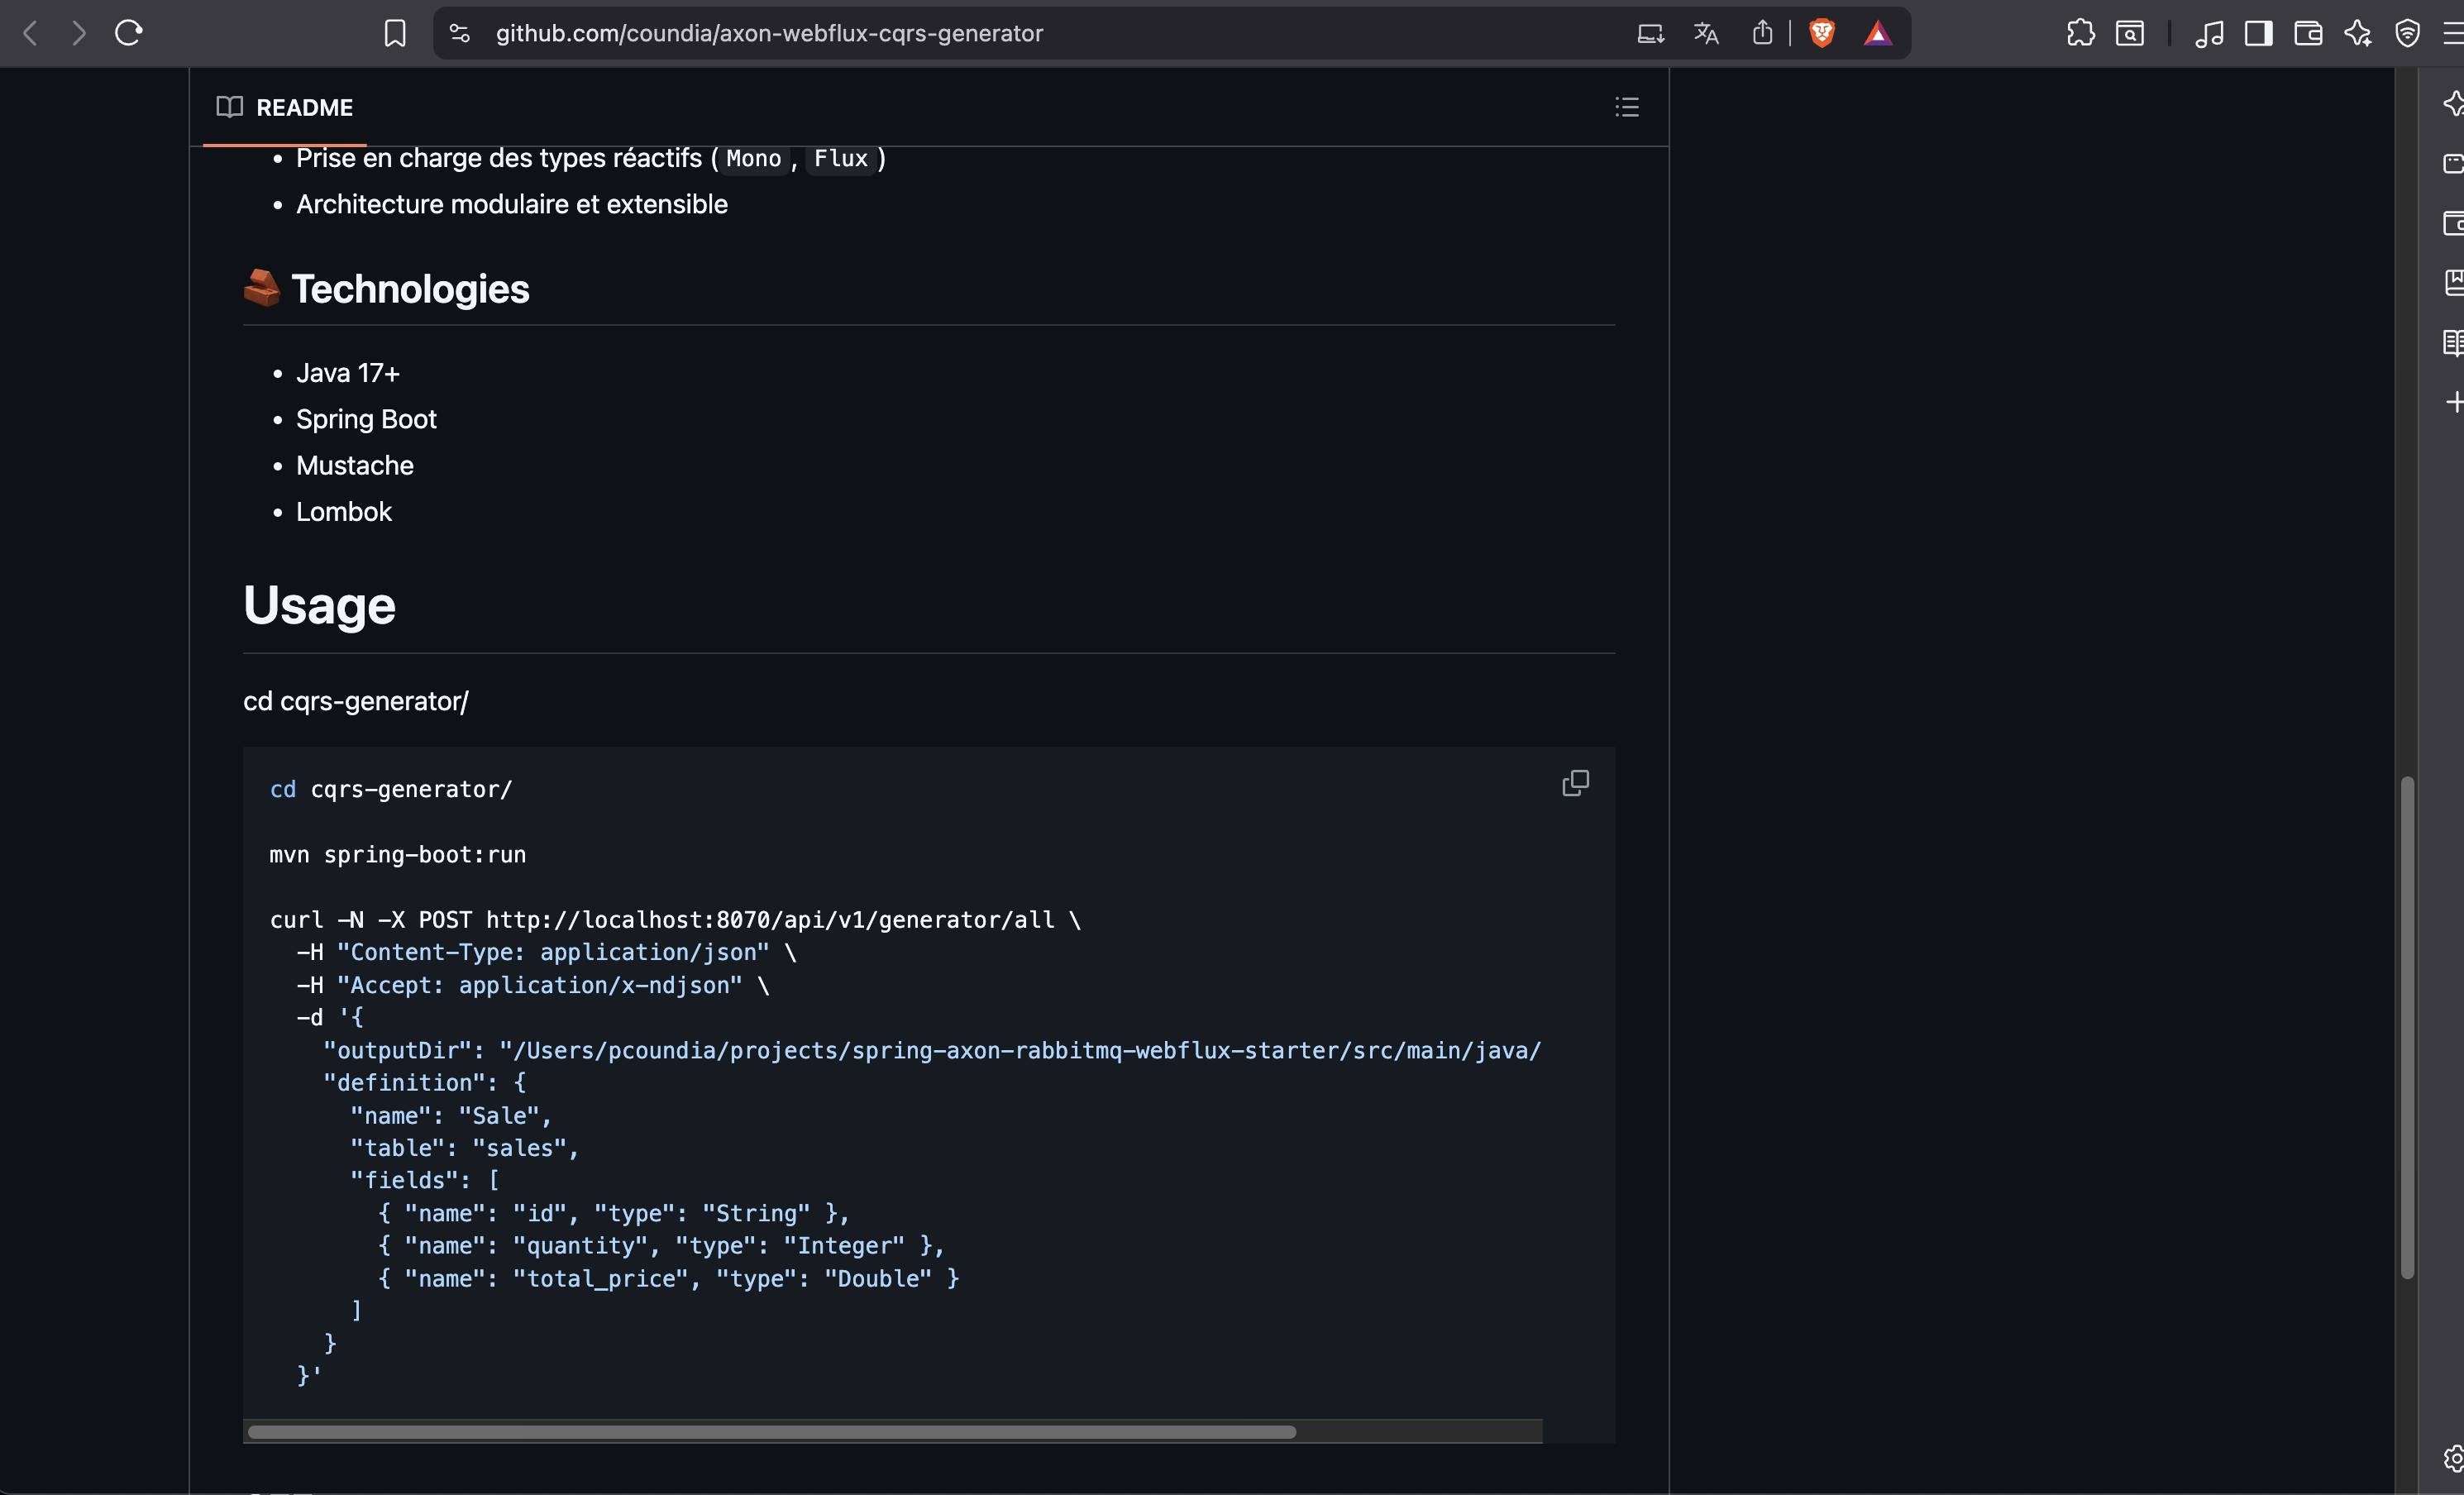Toggle the sidebar panel button
This screenshot has height=1495, width=2464.
click(x=2258, y=33)
